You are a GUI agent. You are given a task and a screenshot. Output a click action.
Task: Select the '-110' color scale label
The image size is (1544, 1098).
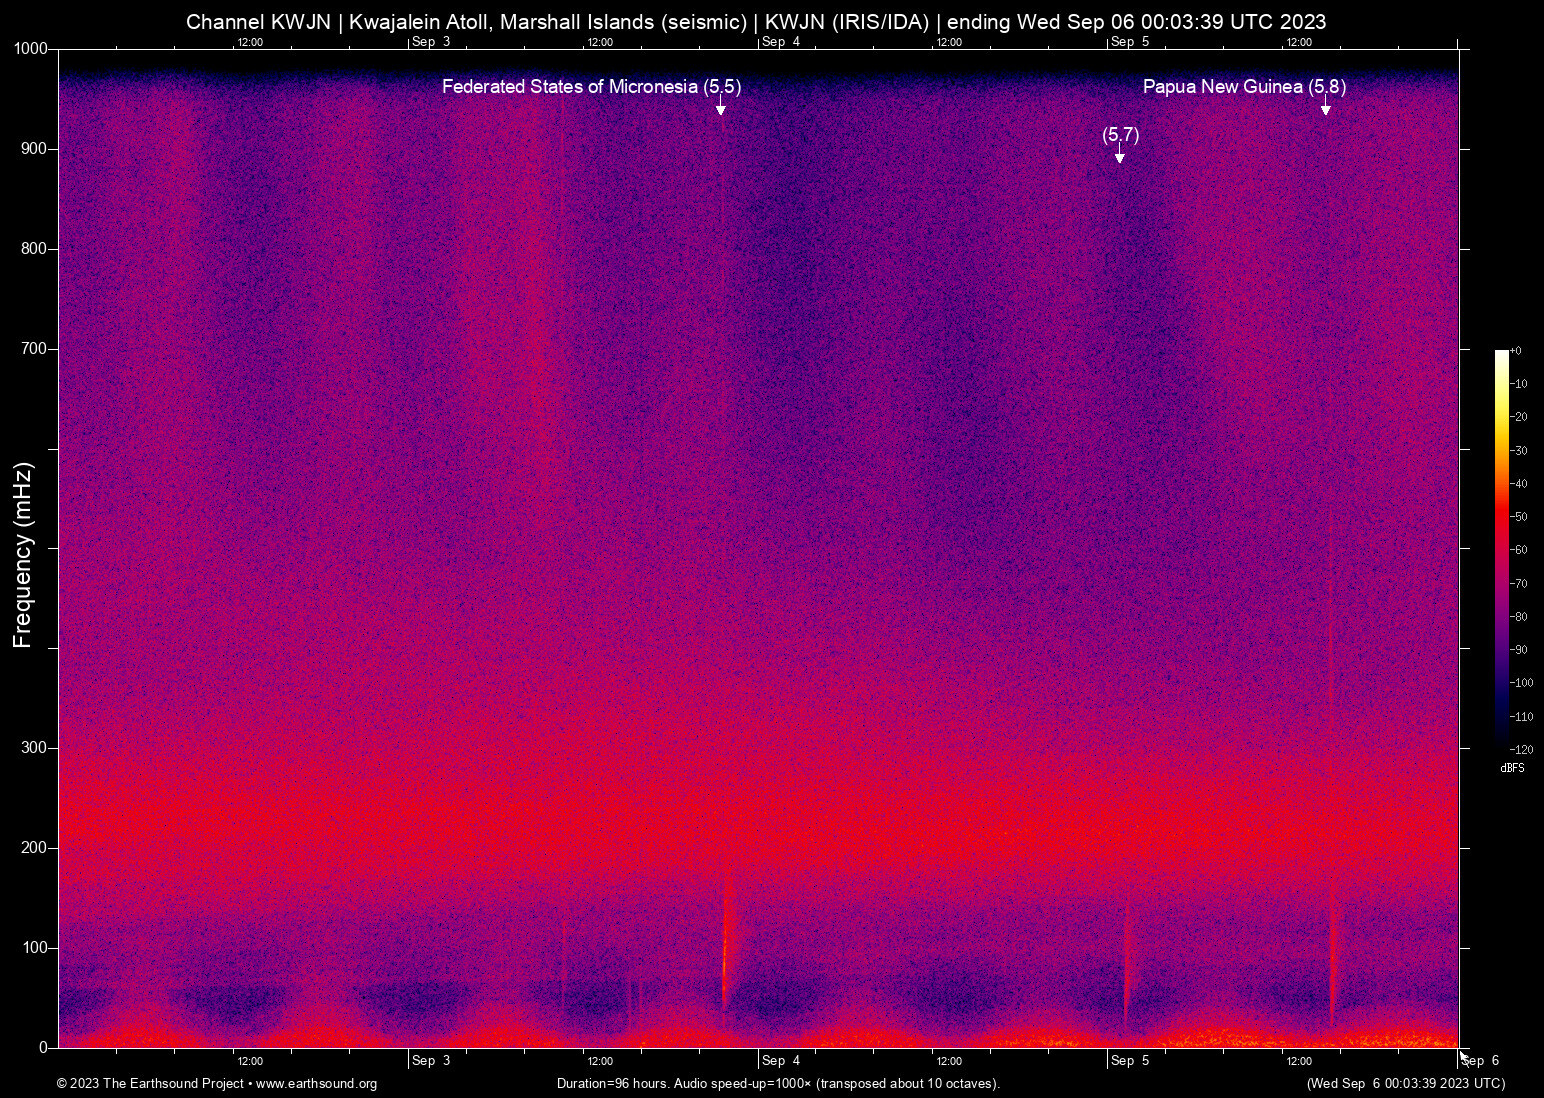coord(1522,717)
